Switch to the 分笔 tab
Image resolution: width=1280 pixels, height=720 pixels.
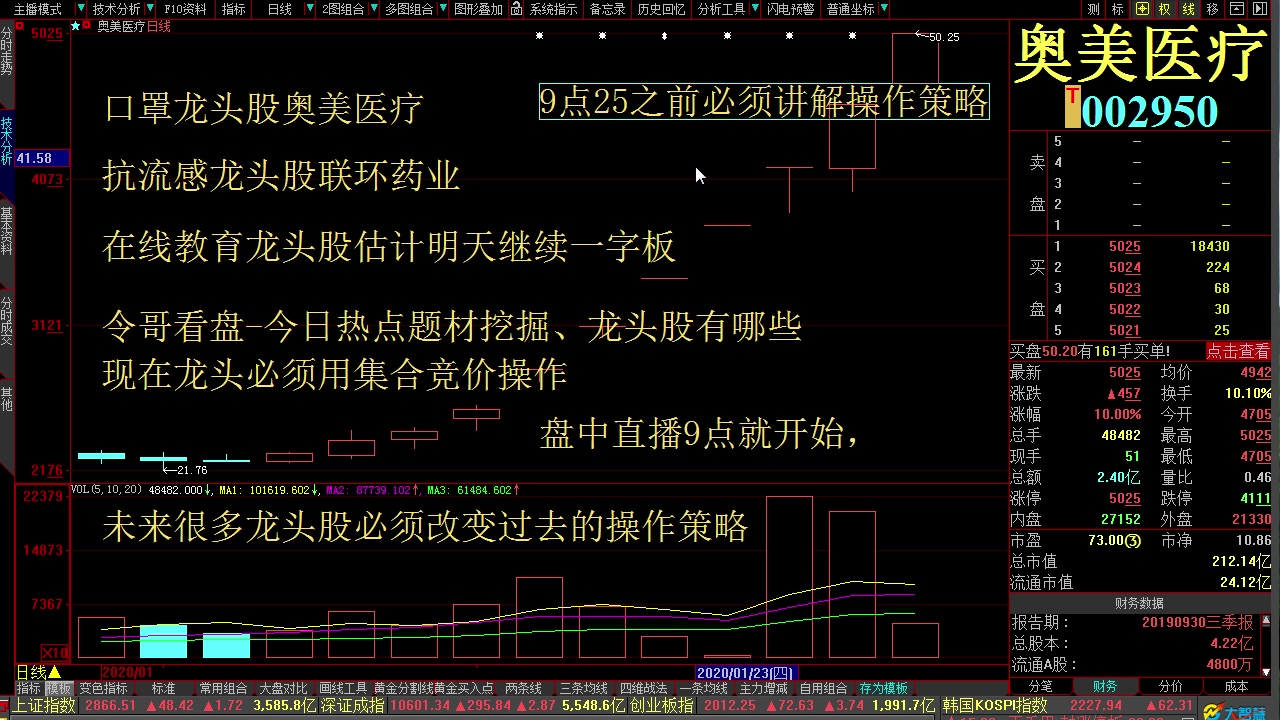(x=1040, y=687)
